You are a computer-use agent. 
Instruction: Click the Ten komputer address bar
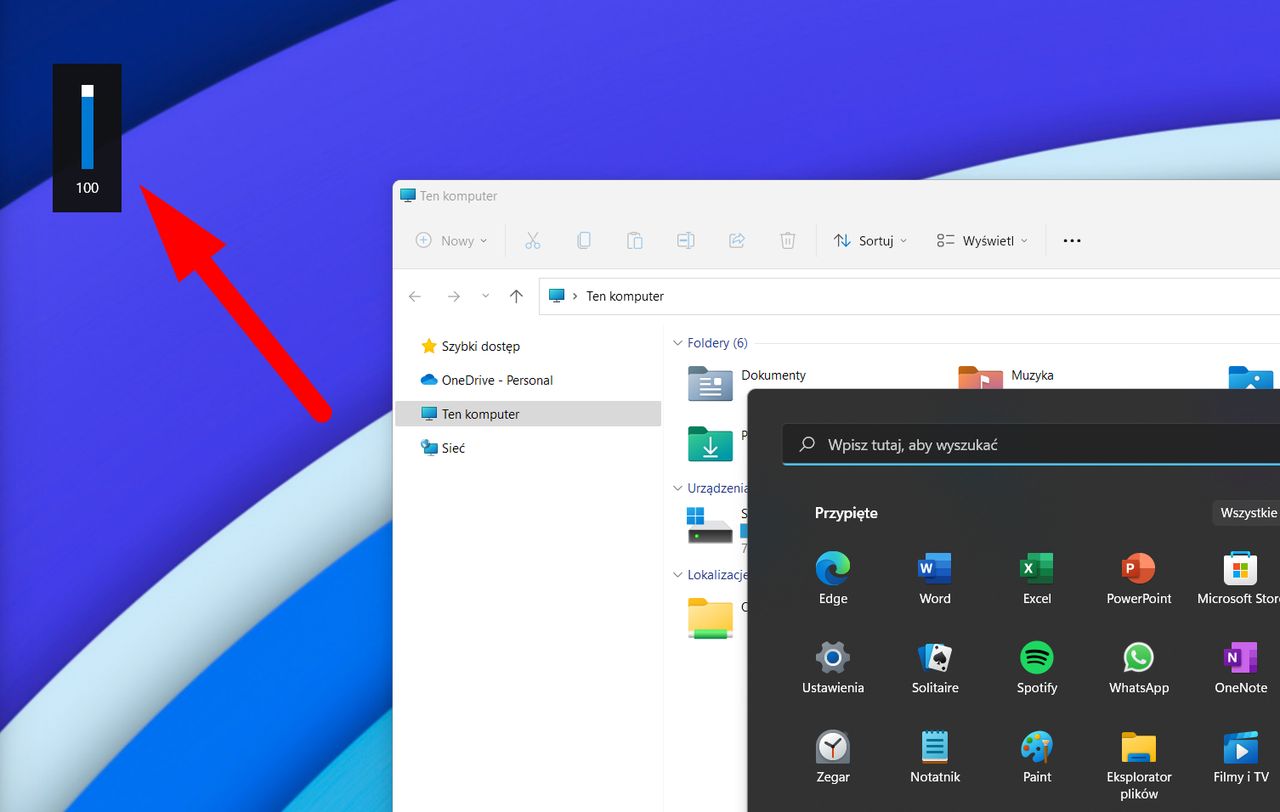point(909,296)
